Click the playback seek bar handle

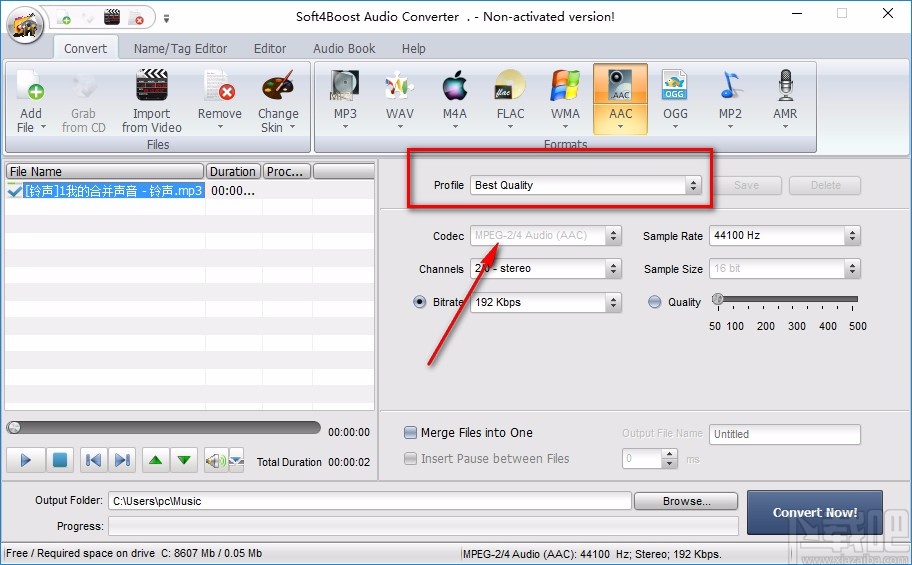[x=14, y=428]
